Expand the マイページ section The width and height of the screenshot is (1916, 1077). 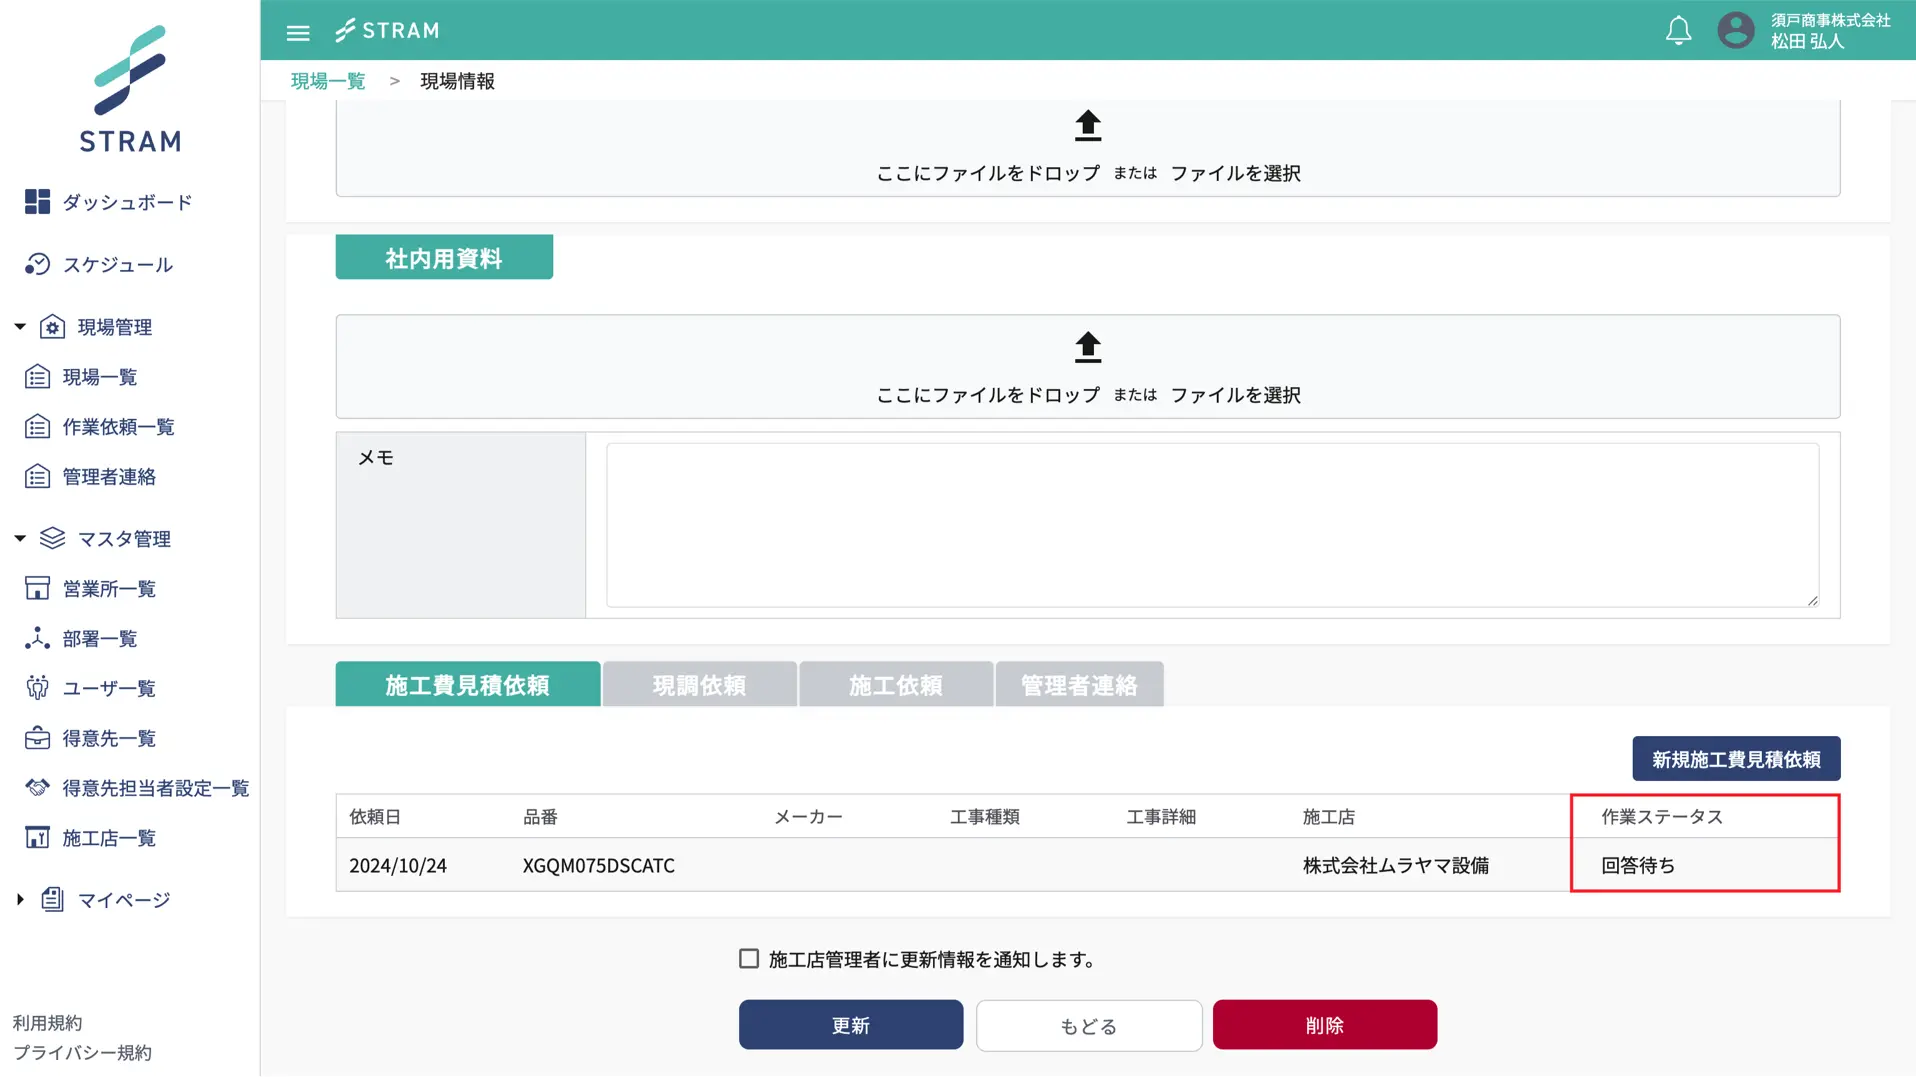coord(18,898)
